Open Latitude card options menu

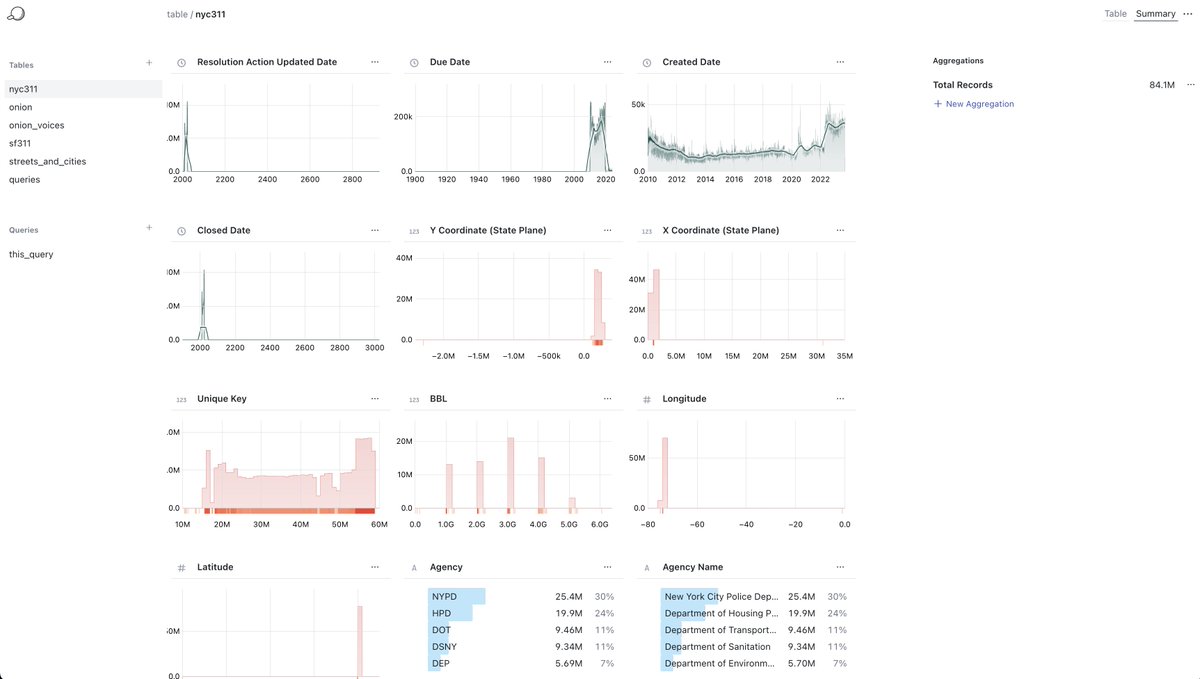(x=375, y=567)
